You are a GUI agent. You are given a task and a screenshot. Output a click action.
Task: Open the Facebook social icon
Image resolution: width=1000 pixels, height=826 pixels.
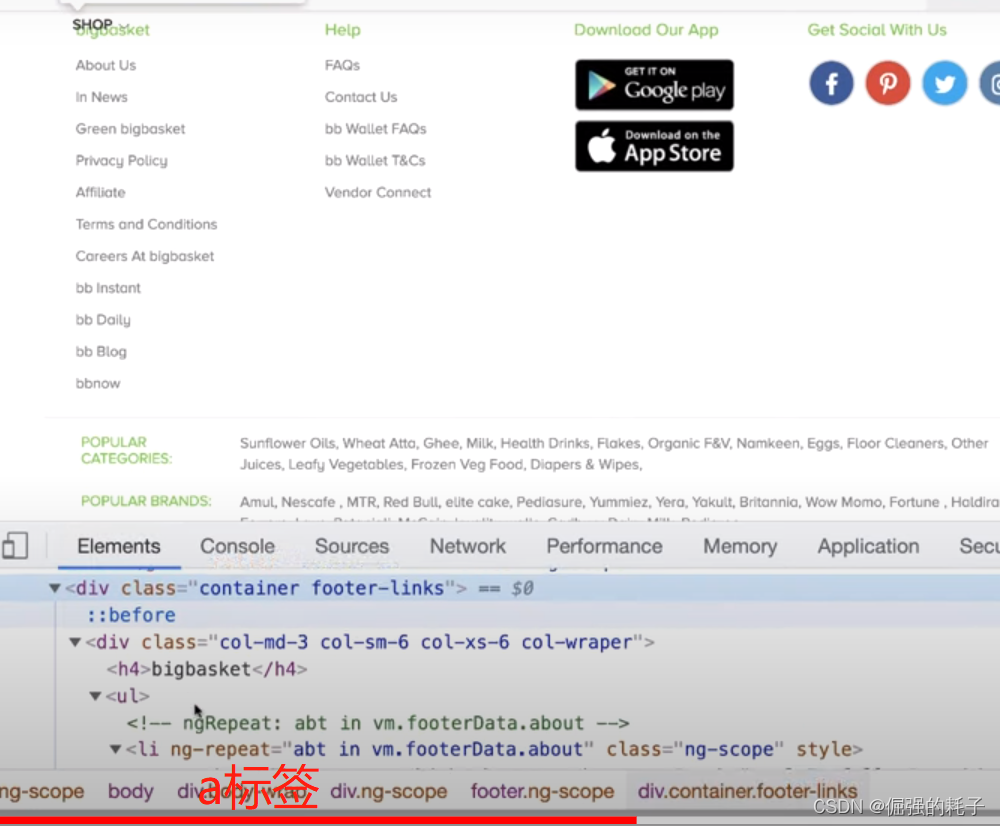[x=831, y=84]
